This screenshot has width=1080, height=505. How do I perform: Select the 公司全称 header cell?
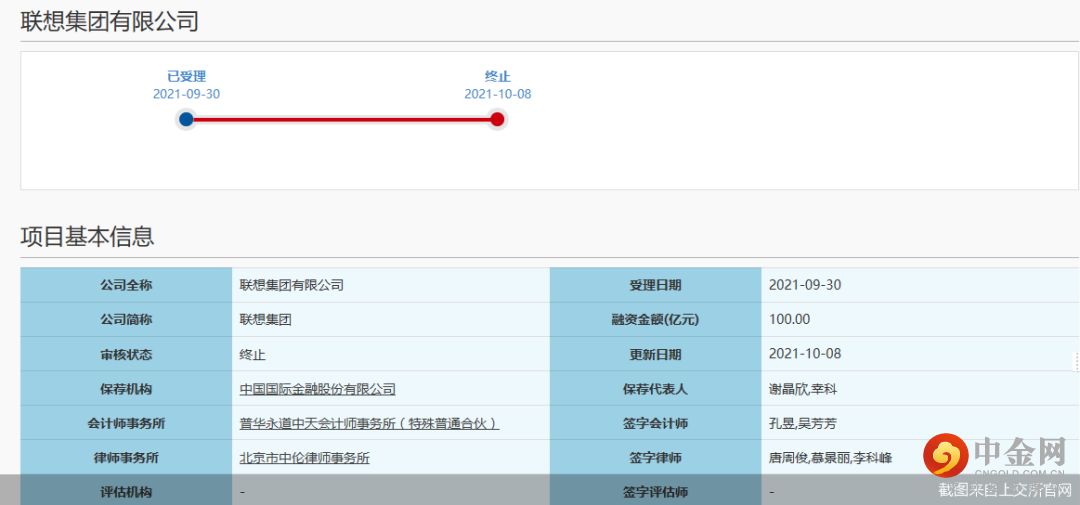point(126,285)
